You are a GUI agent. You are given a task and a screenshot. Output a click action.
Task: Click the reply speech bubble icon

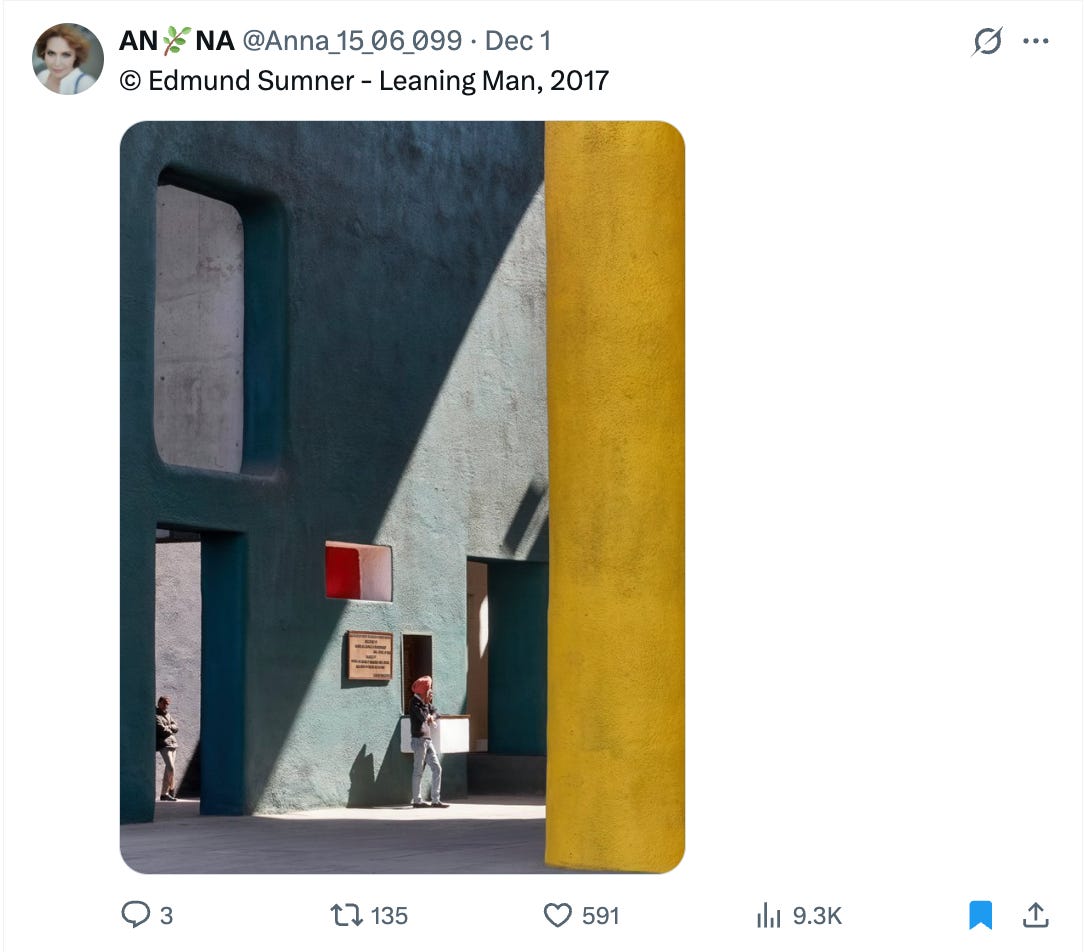(x=136, y=915)
